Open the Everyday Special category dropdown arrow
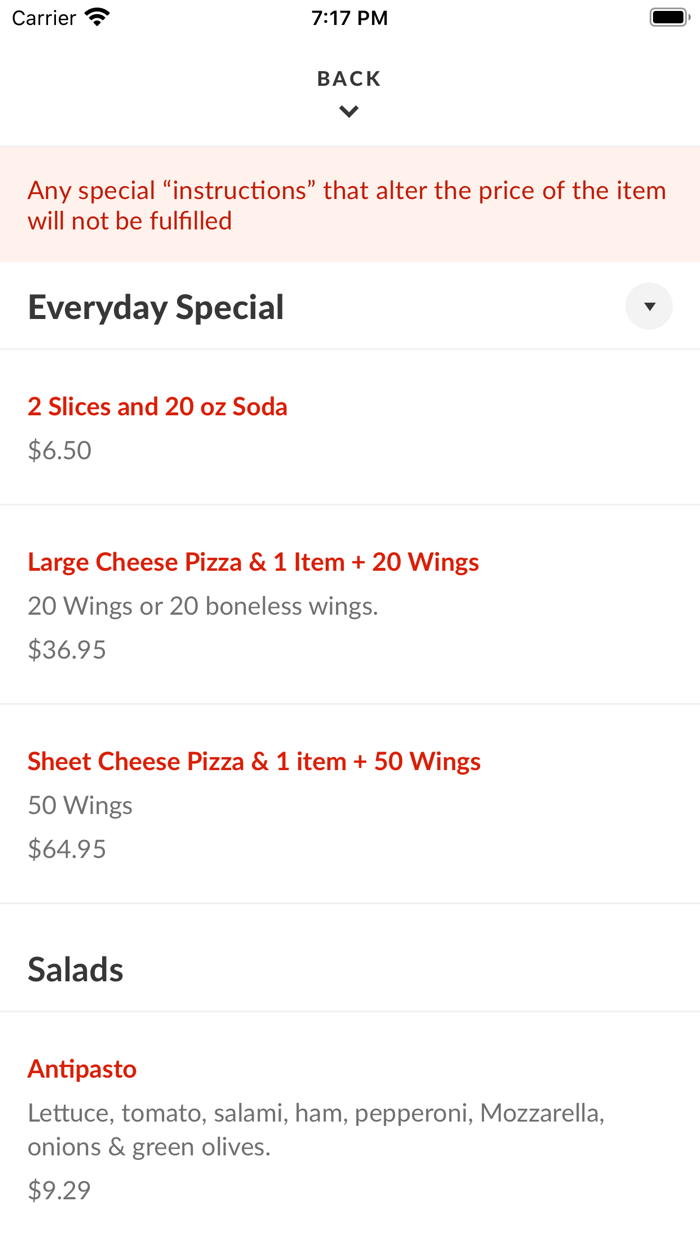Screen dimensions: 700x1244 (649, 306)
